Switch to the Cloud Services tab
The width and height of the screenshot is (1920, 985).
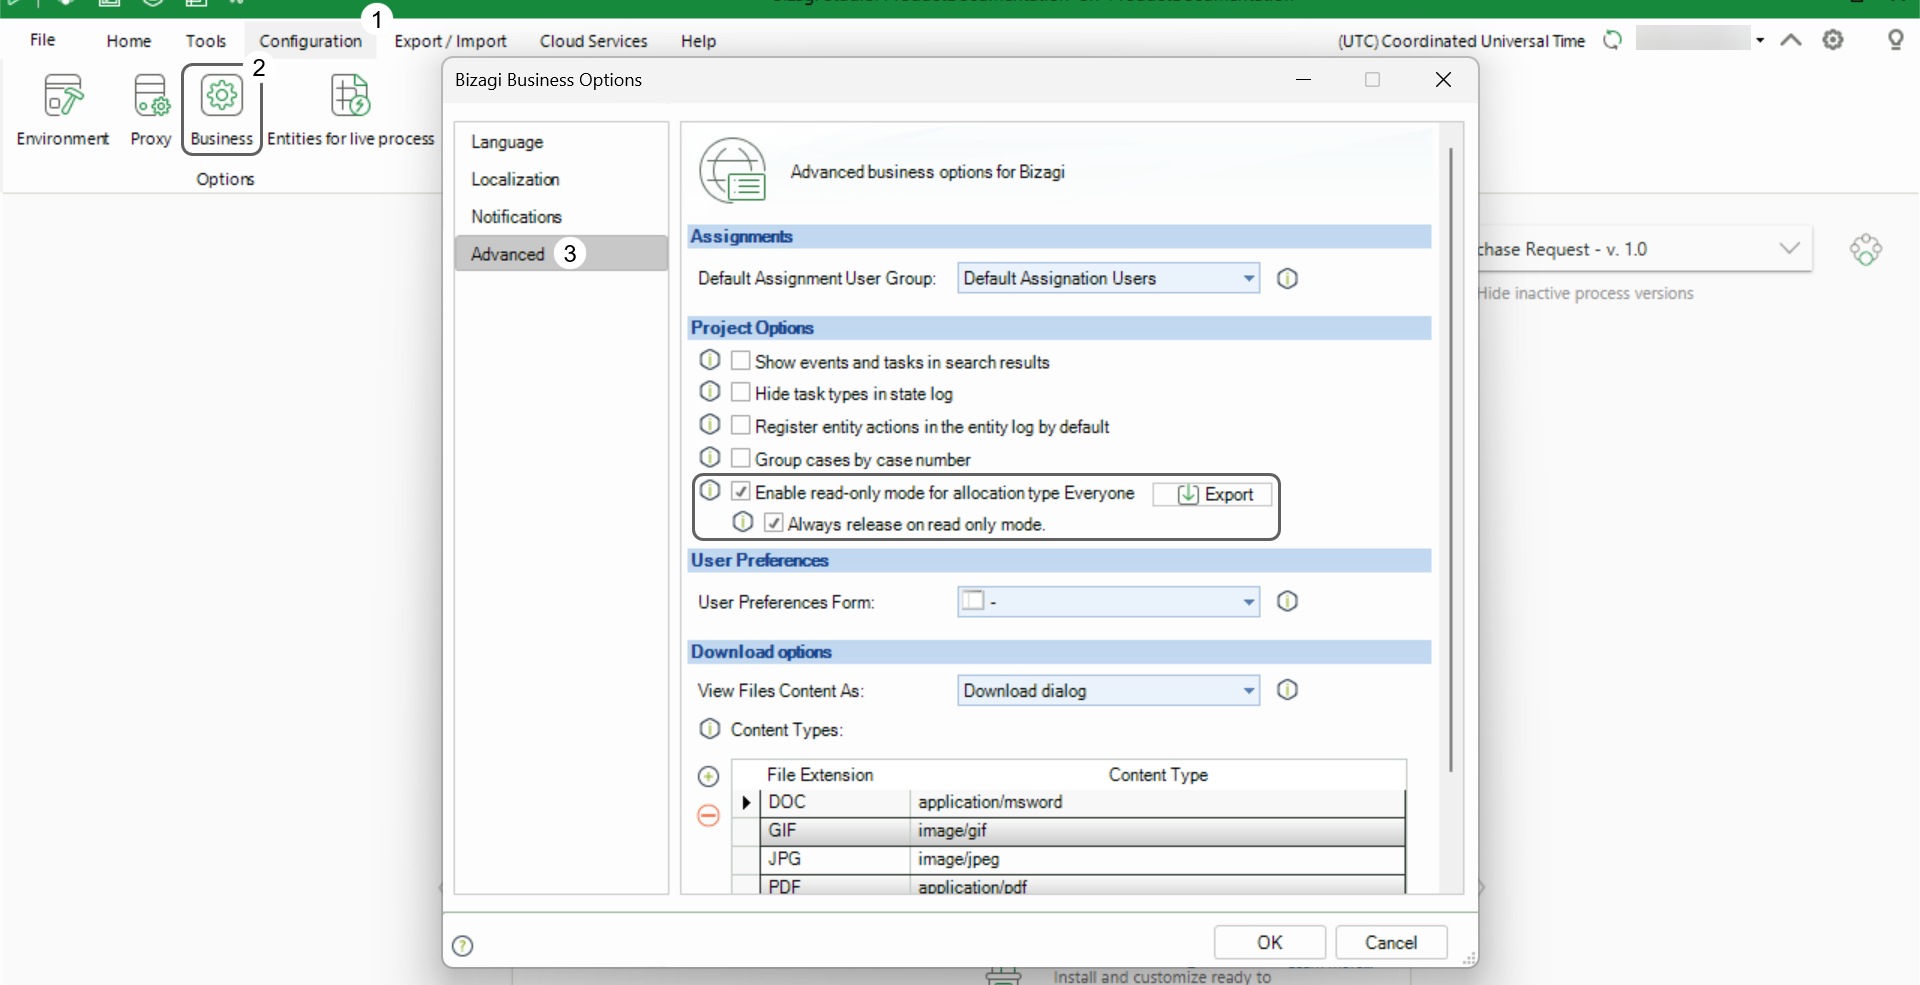(x=594, y=41)
